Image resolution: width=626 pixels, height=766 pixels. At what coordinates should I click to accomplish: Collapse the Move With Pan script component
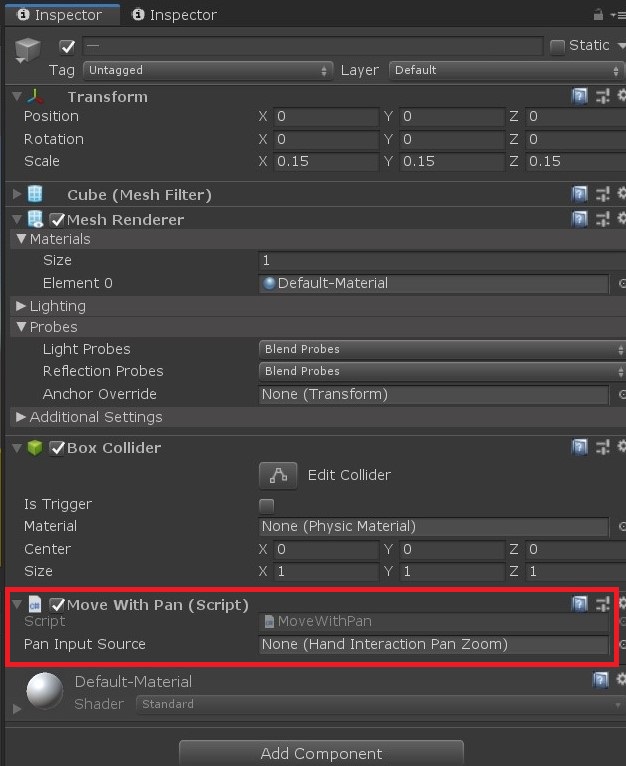coord(17,604)
